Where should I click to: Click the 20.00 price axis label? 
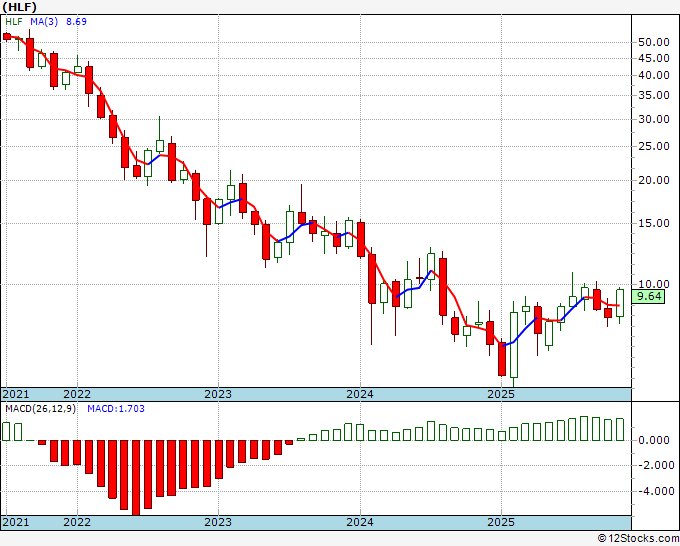point(654,180)
